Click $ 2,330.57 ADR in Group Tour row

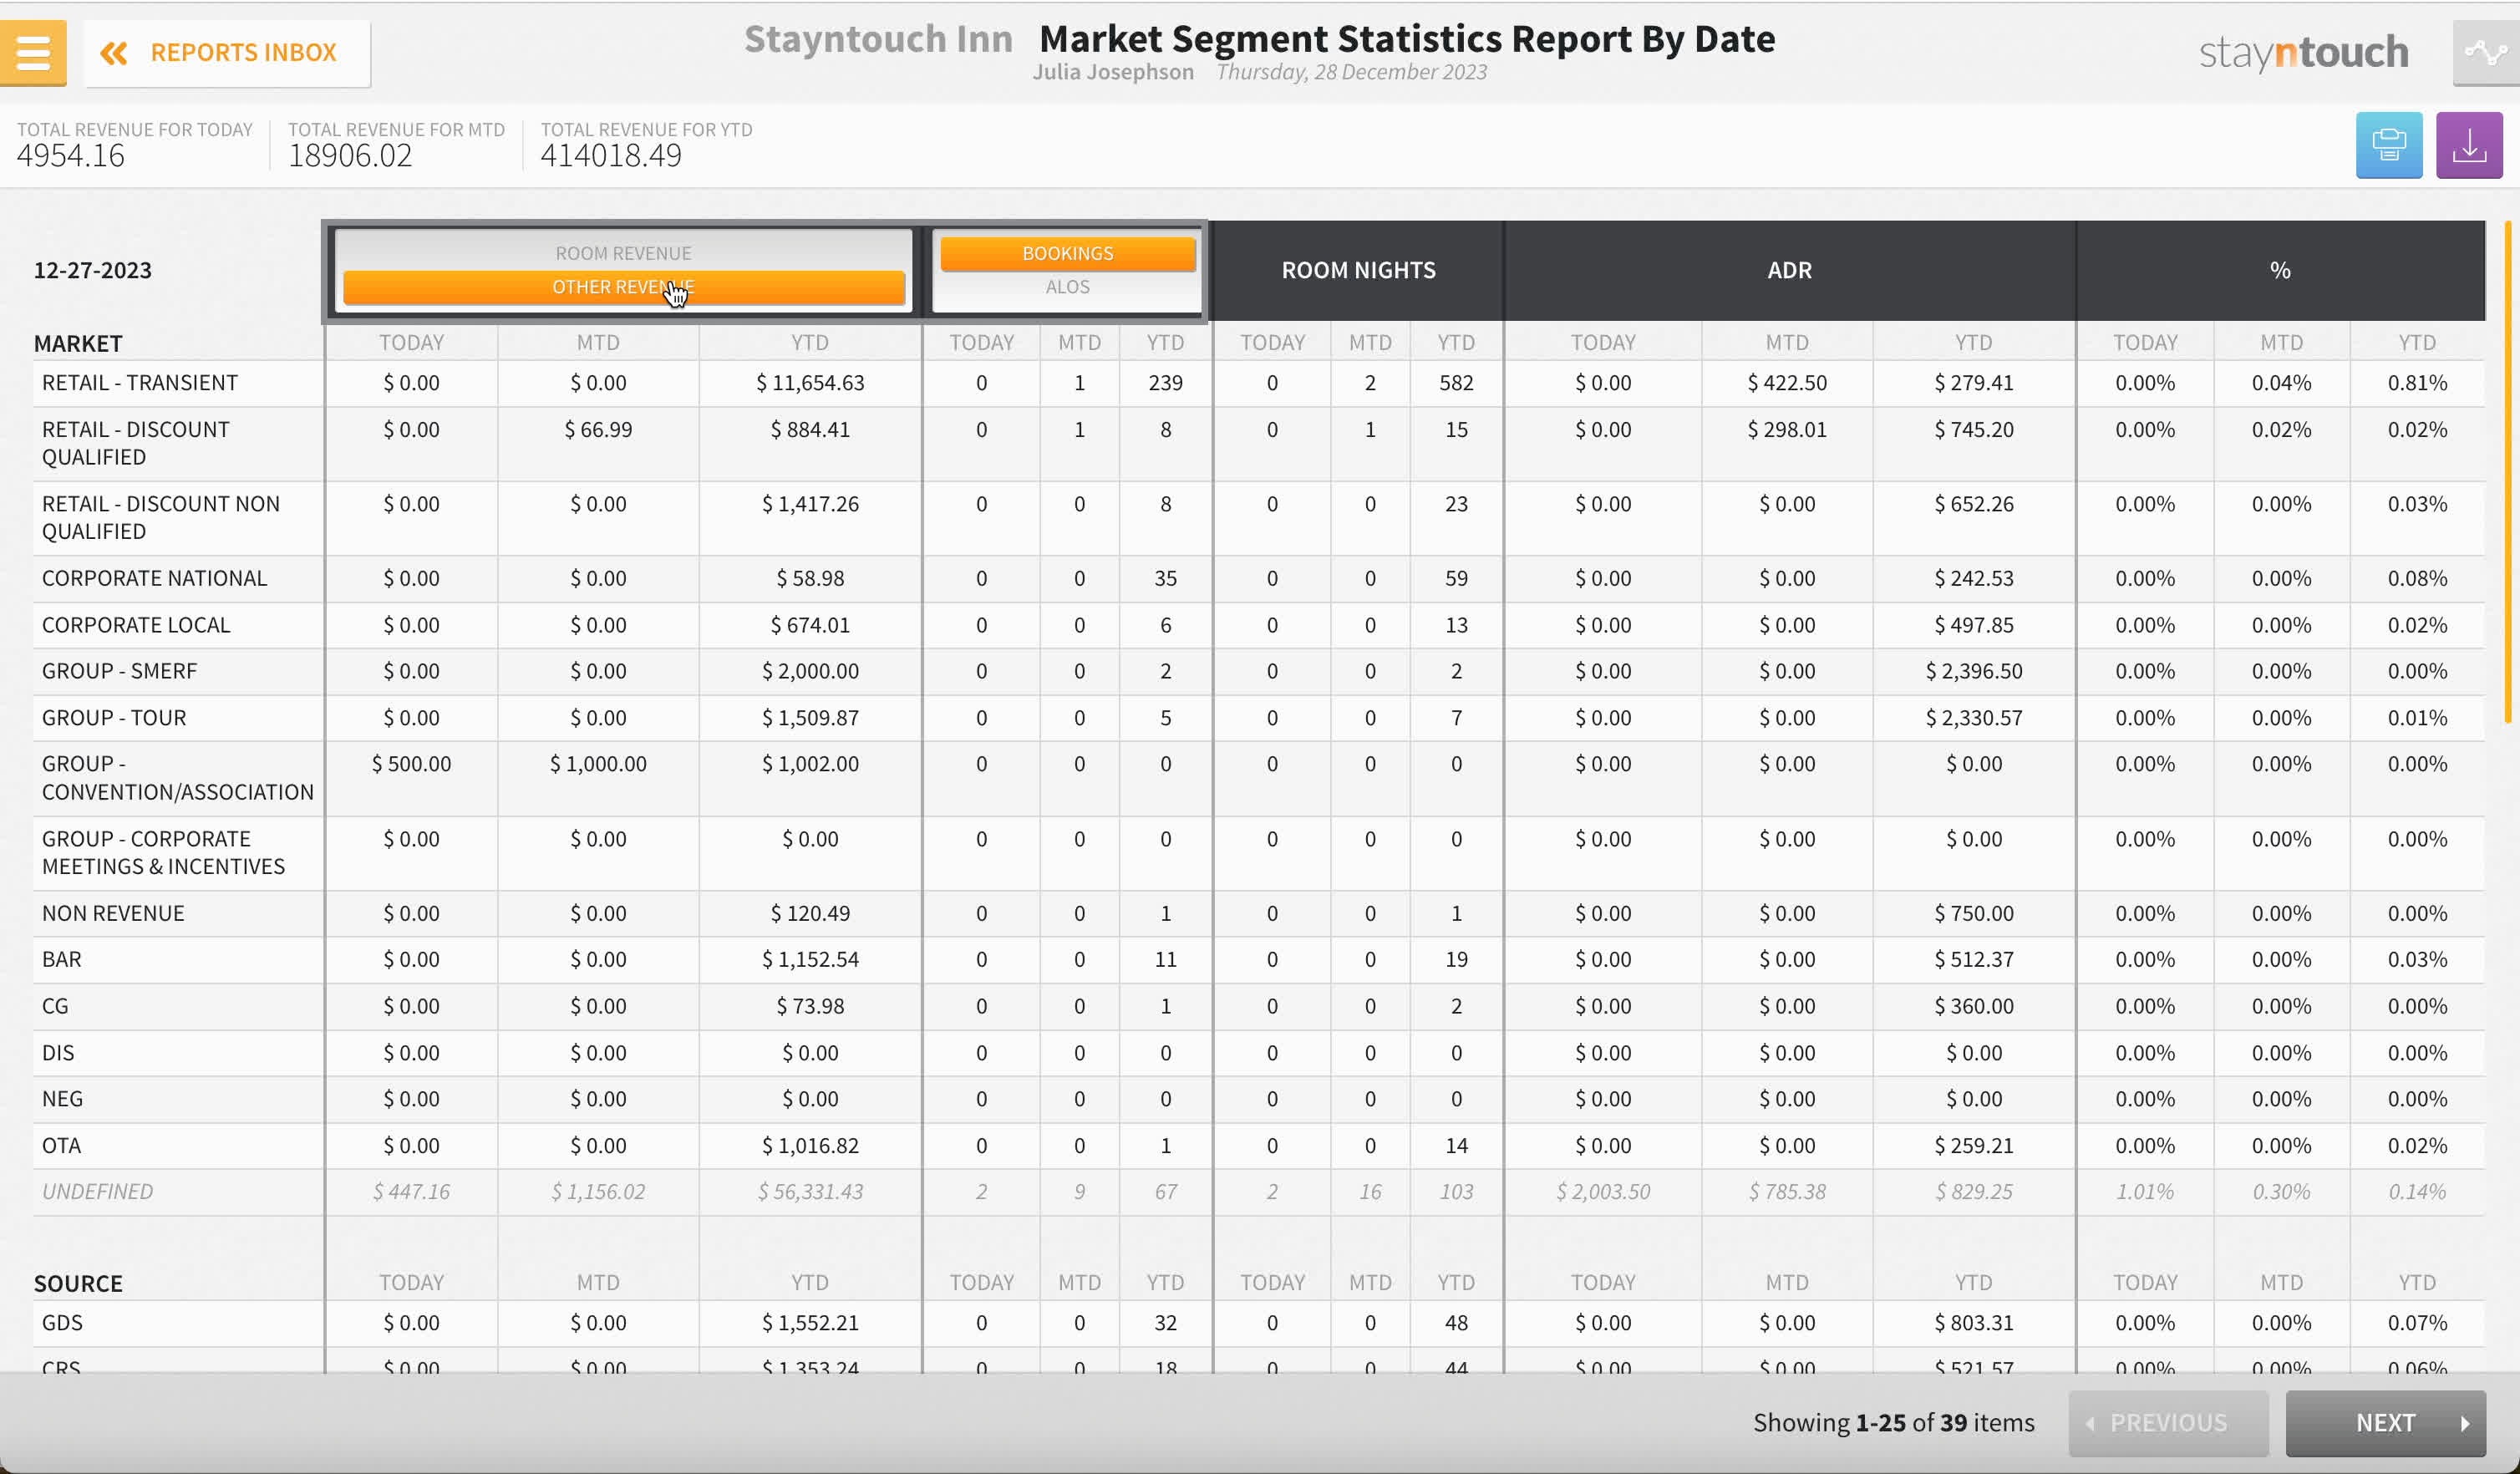pyautogui.click(x=1974, y=718)
